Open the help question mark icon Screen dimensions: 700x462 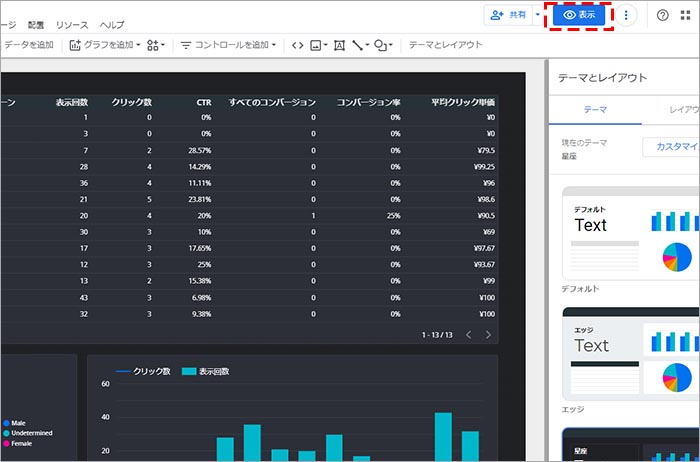(x=662, y=16)
